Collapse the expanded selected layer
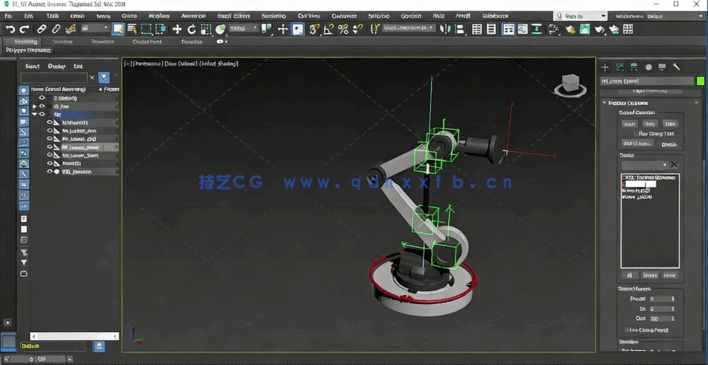The image size is (708, 365). pos(34,114)
